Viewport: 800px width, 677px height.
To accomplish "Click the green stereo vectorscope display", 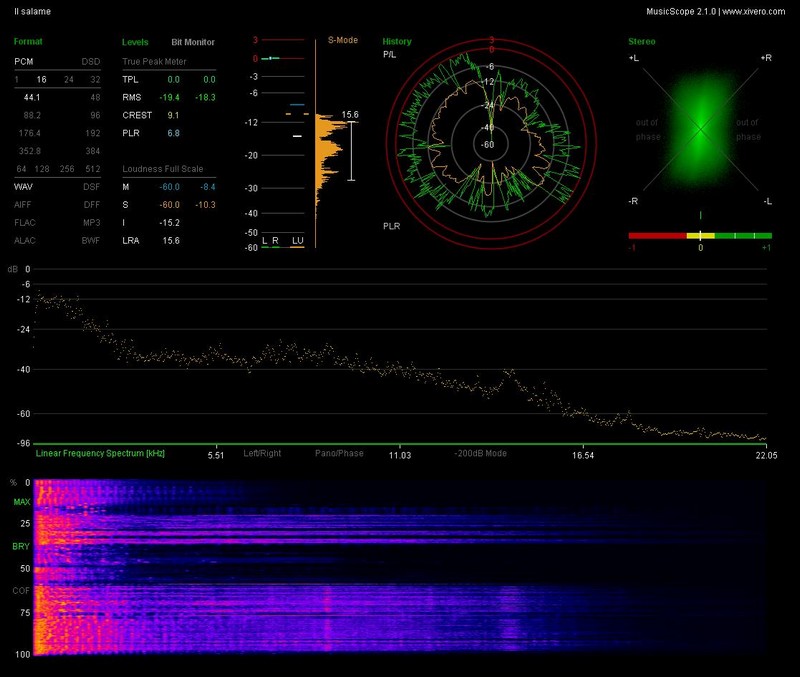I will pos(701,130).
